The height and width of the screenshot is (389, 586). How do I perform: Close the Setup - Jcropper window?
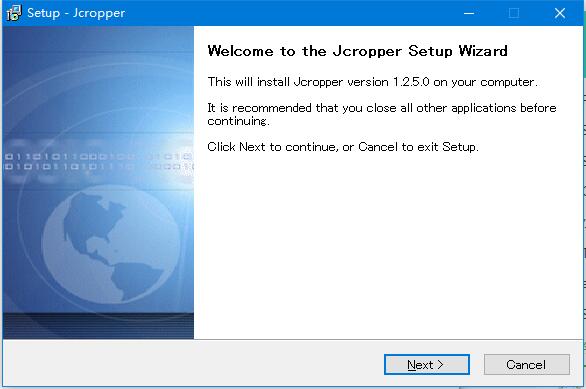point(559,13)
